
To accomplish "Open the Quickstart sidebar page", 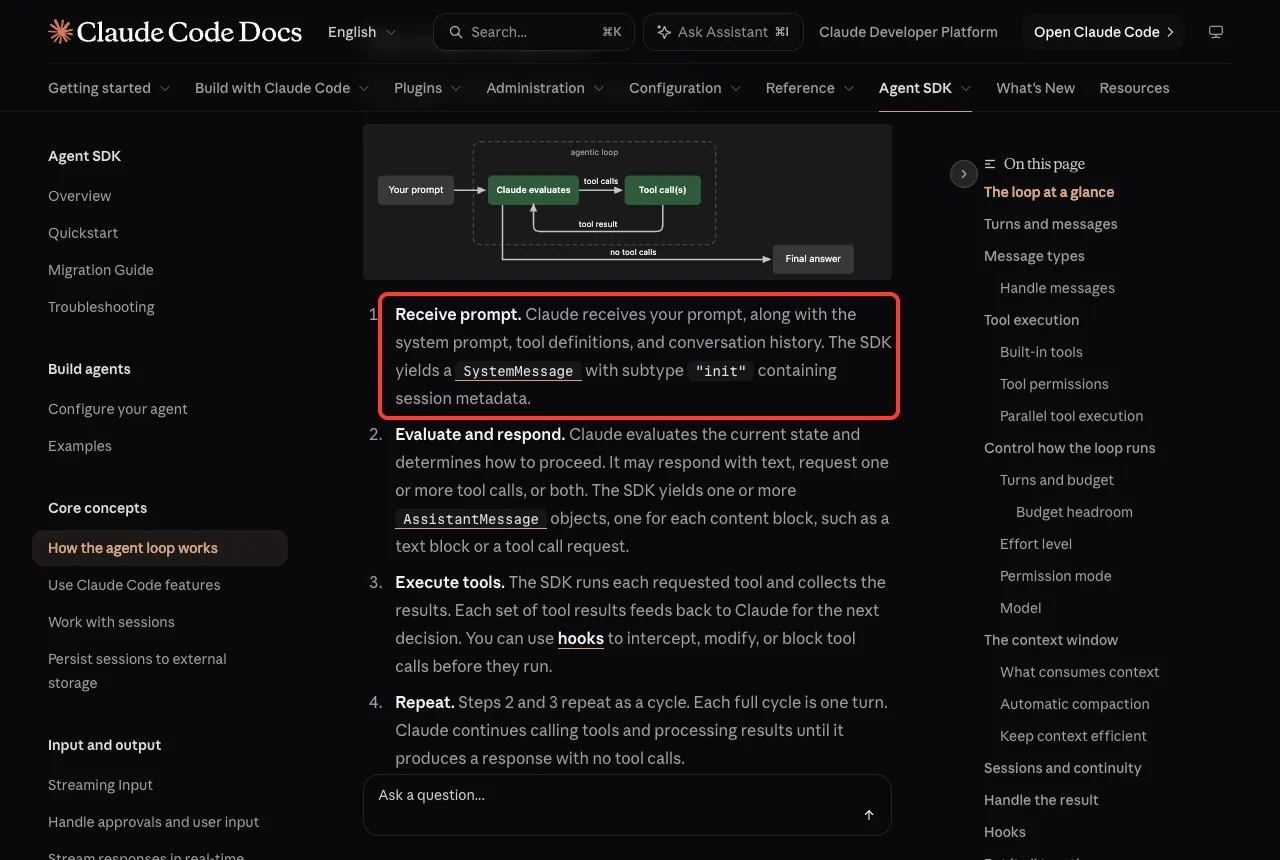I will (83, 233).
